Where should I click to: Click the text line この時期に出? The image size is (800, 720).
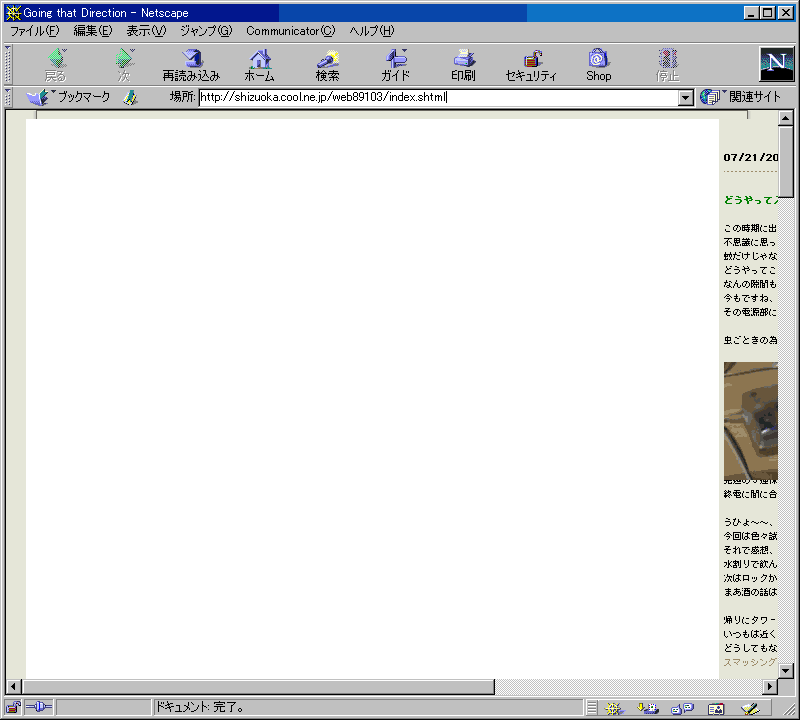coord(751,228)
